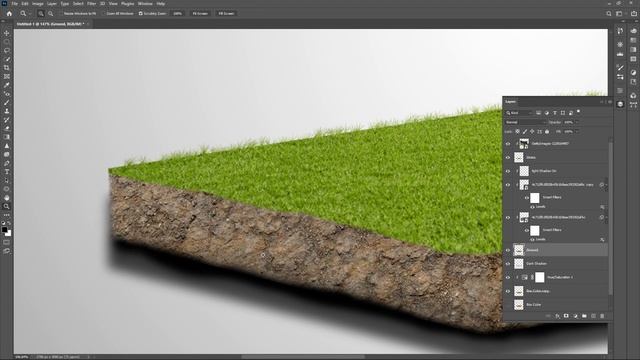Toggle Zoom All Windows checkbox

(x=104, y=13)
